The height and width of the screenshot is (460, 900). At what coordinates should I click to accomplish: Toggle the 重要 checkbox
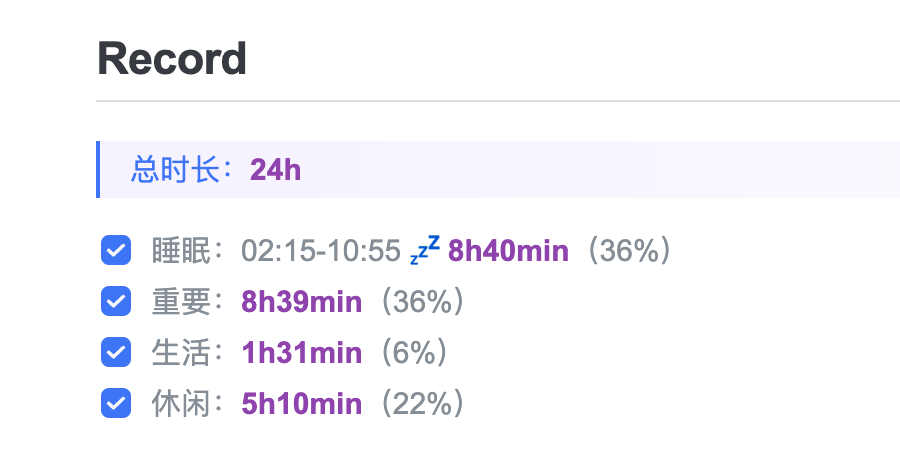[116, 301]
